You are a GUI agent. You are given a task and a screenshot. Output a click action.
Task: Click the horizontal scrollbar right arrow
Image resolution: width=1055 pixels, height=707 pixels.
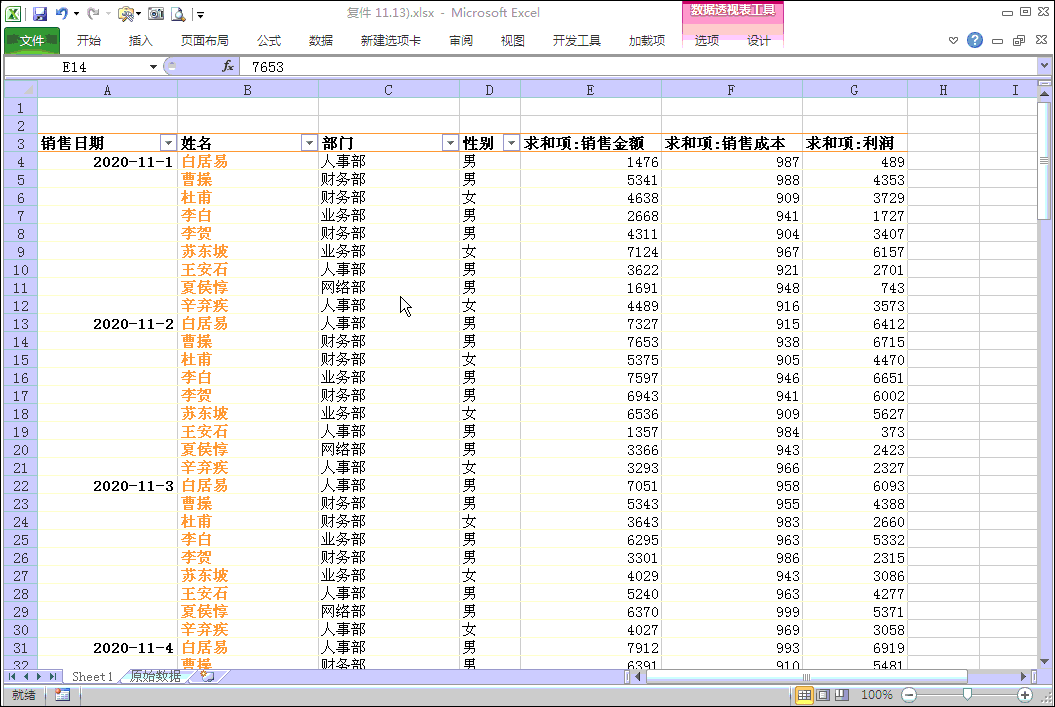(x=1023, y=676)
